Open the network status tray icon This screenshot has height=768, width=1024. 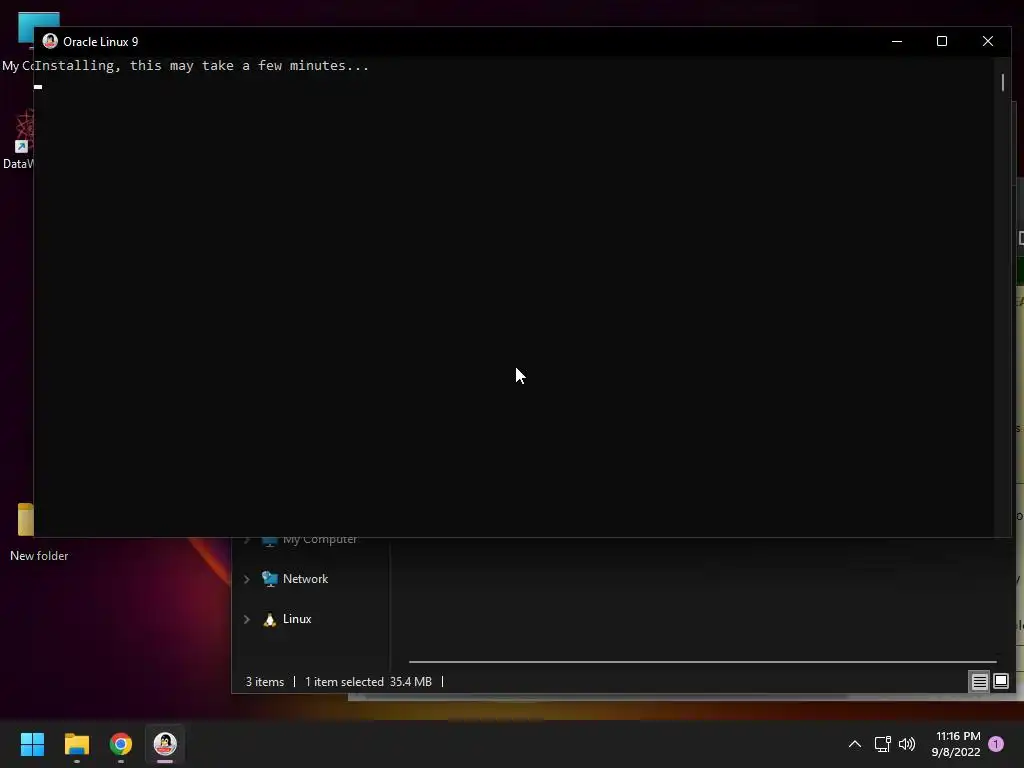coord(882,744)
